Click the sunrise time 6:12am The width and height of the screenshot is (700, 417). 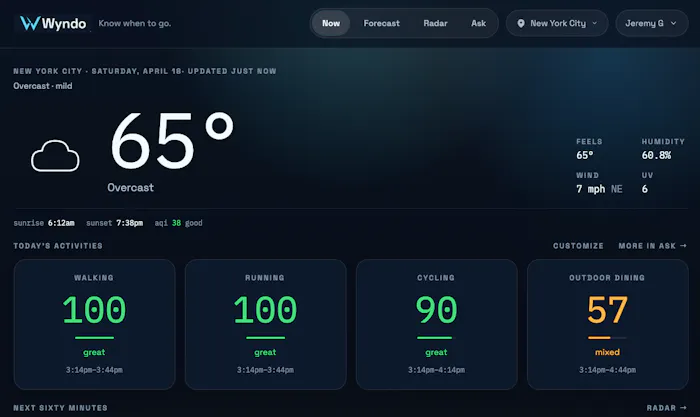[61, 223]
